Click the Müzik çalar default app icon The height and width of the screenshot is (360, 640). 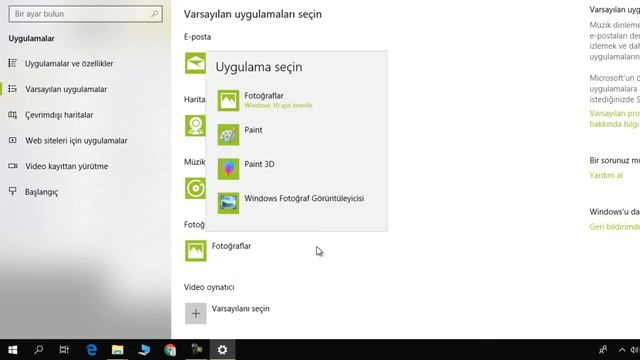pos(195,188)
